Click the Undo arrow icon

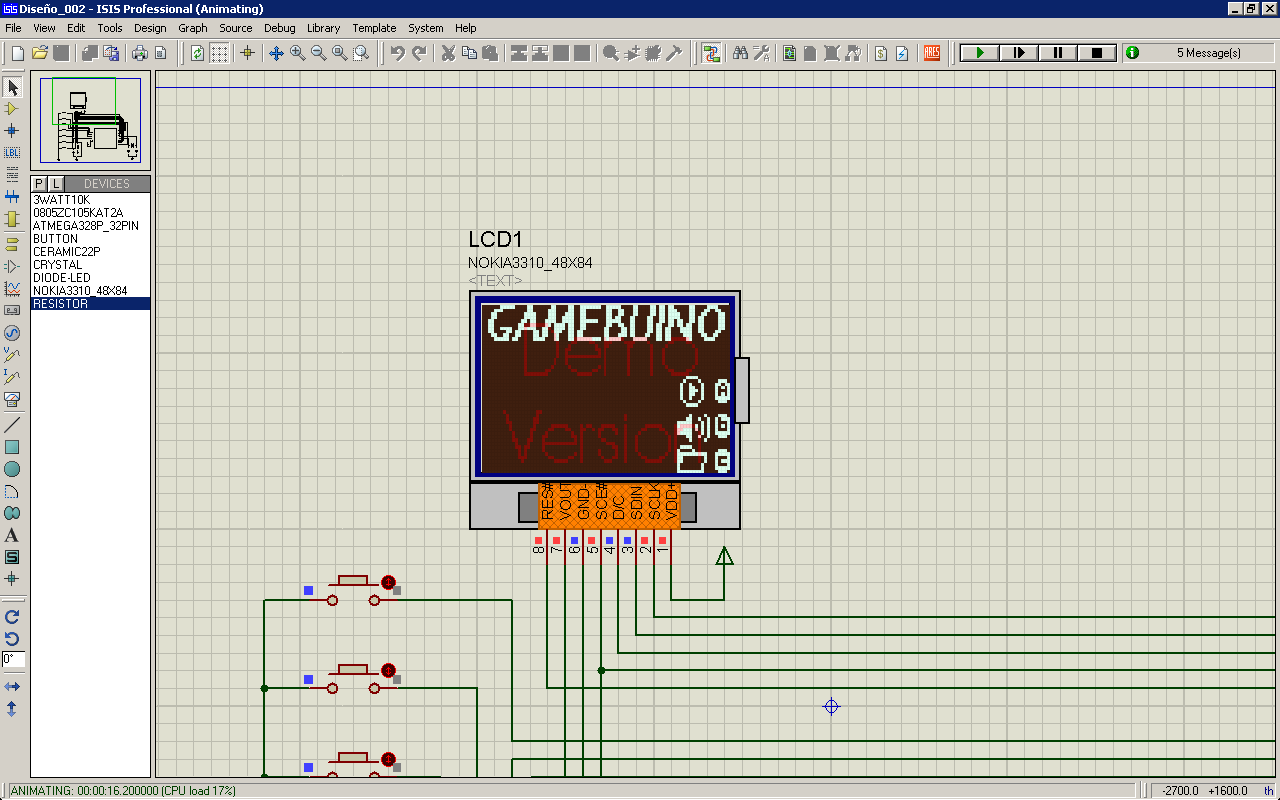tap(397, 53)
